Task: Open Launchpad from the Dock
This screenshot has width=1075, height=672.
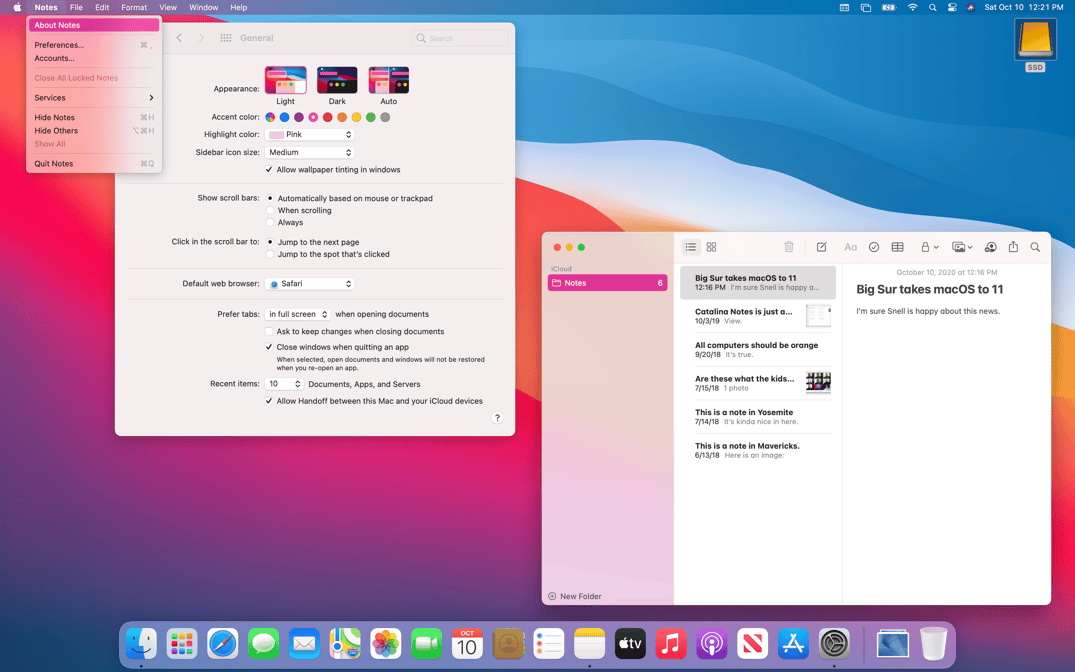Action: pos(182,644)
